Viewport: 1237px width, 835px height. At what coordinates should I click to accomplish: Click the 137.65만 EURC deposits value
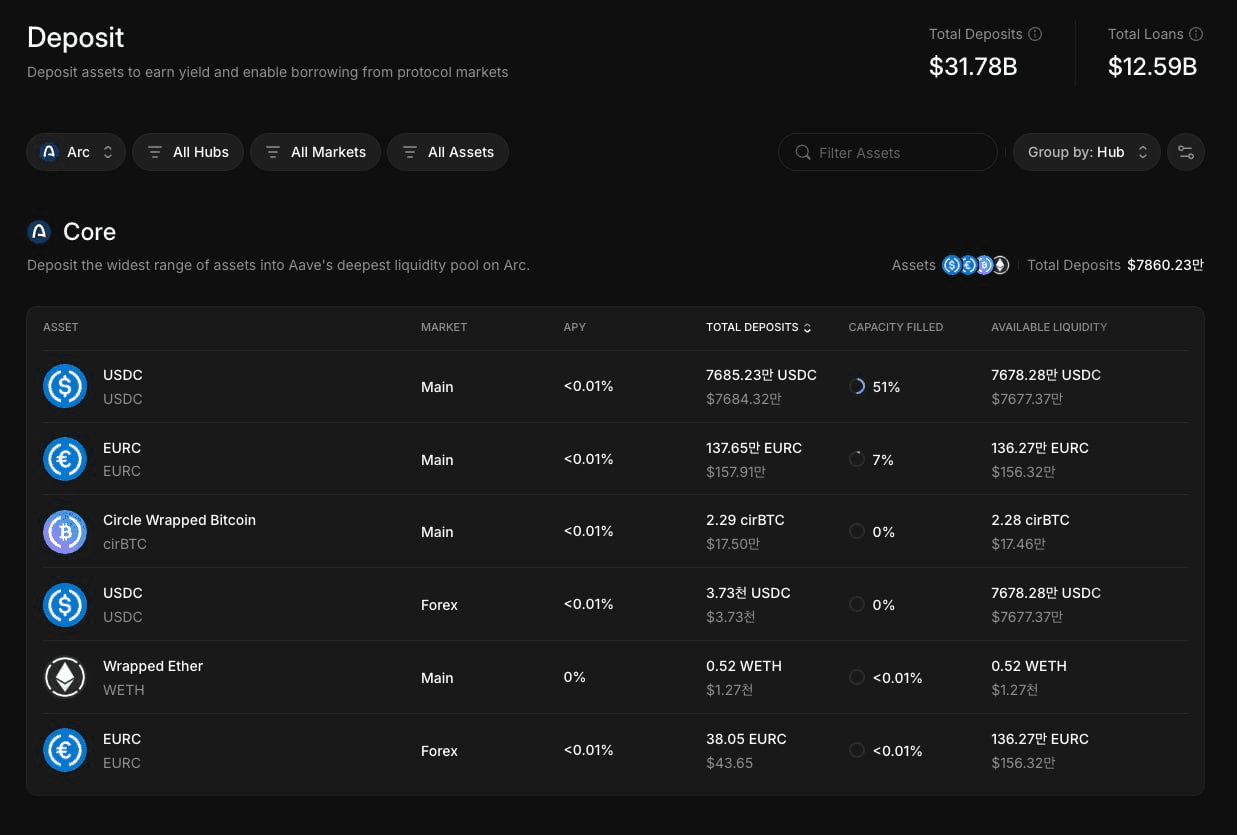[x=754, y=448]
